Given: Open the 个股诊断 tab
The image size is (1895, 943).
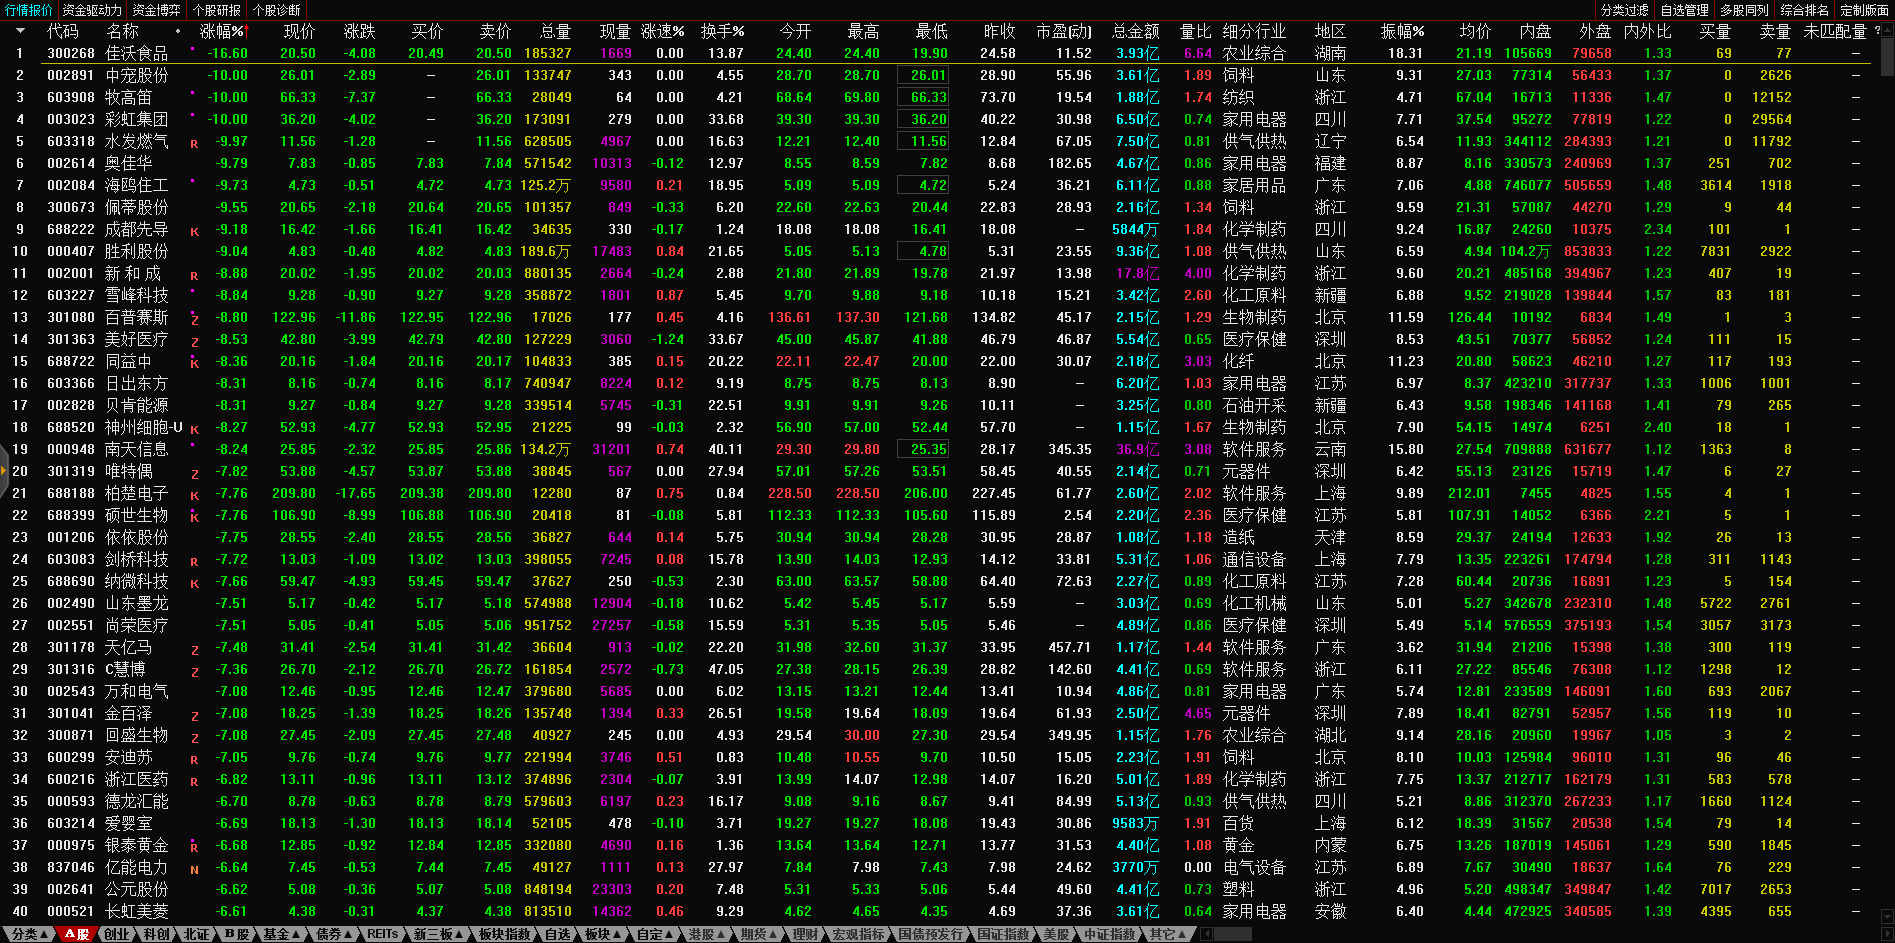Looking at the screenshot, I should (x=277, y=10).
